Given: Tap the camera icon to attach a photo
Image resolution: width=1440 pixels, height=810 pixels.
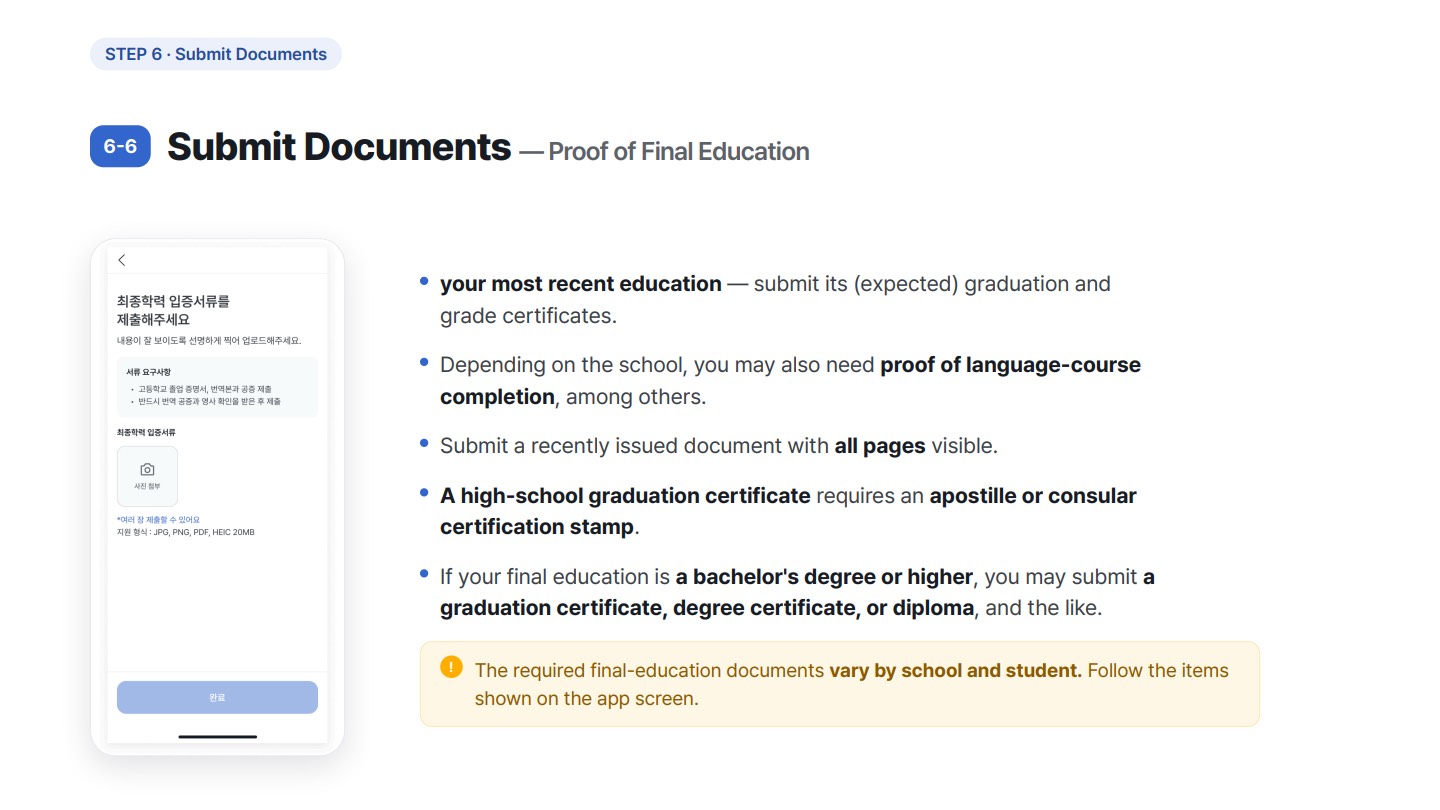Looking at the screenshot, I should 147,469.
